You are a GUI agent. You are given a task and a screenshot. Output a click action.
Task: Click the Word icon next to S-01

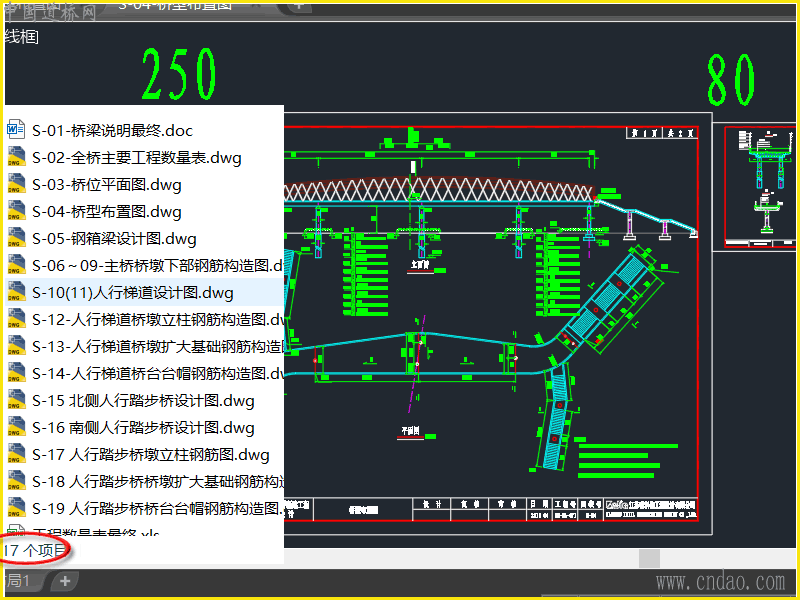point(15,130)
